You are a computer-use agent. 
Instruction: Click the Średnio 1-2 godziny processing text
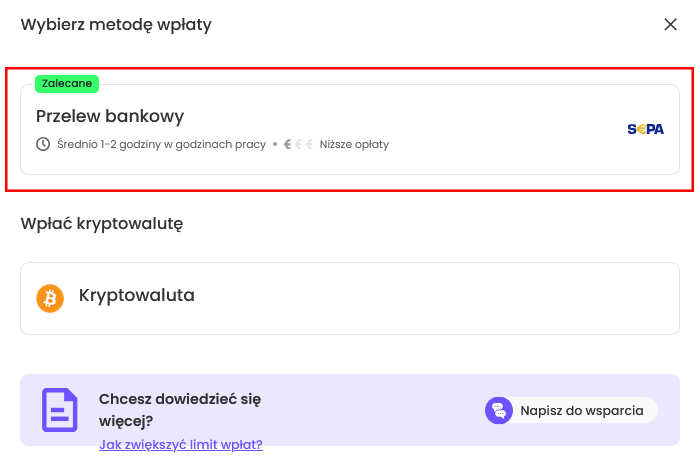161,144
